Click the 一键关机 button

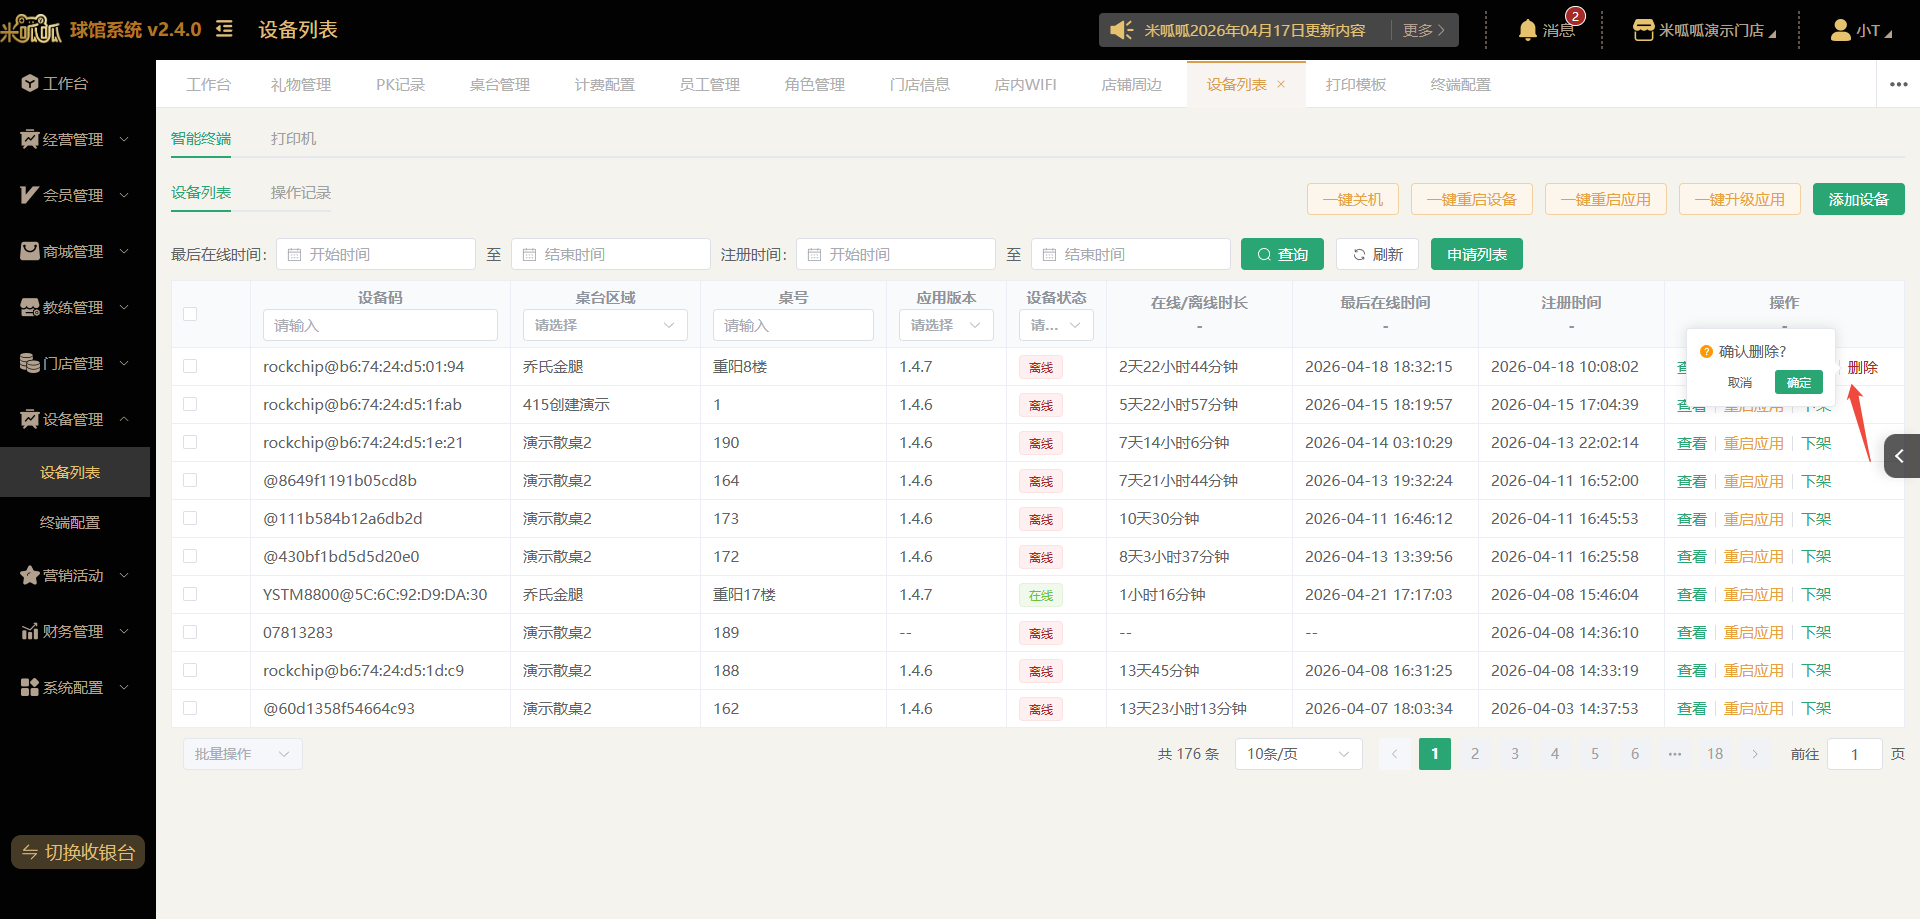pyautogui.click(x=1353, y=199)
